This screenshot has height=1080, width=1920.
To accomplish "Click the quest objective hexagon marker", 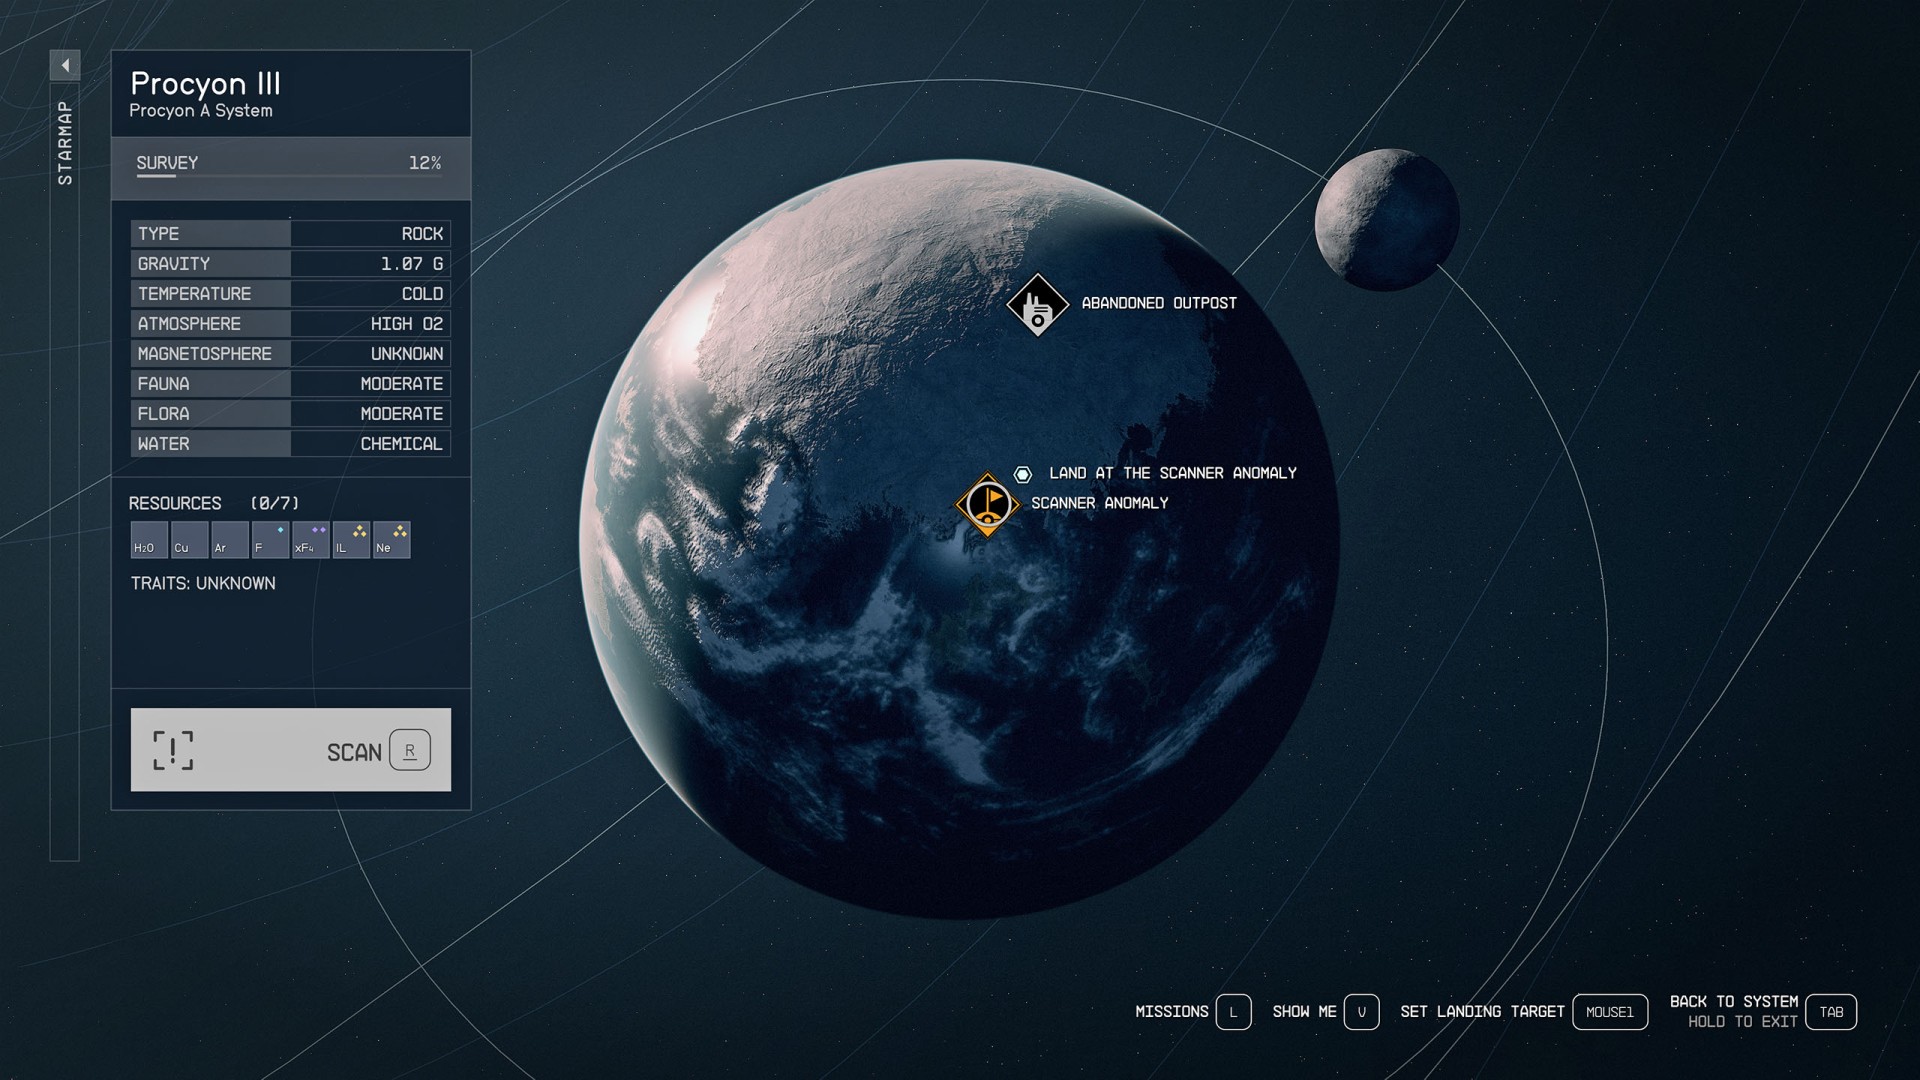I will coord(1022,474).
